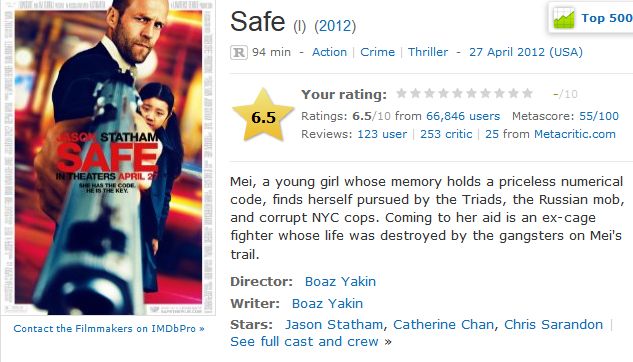Click the green chart icon beside Top 500
This screenshot has height=362, width=633.
(x=564, y=19)
